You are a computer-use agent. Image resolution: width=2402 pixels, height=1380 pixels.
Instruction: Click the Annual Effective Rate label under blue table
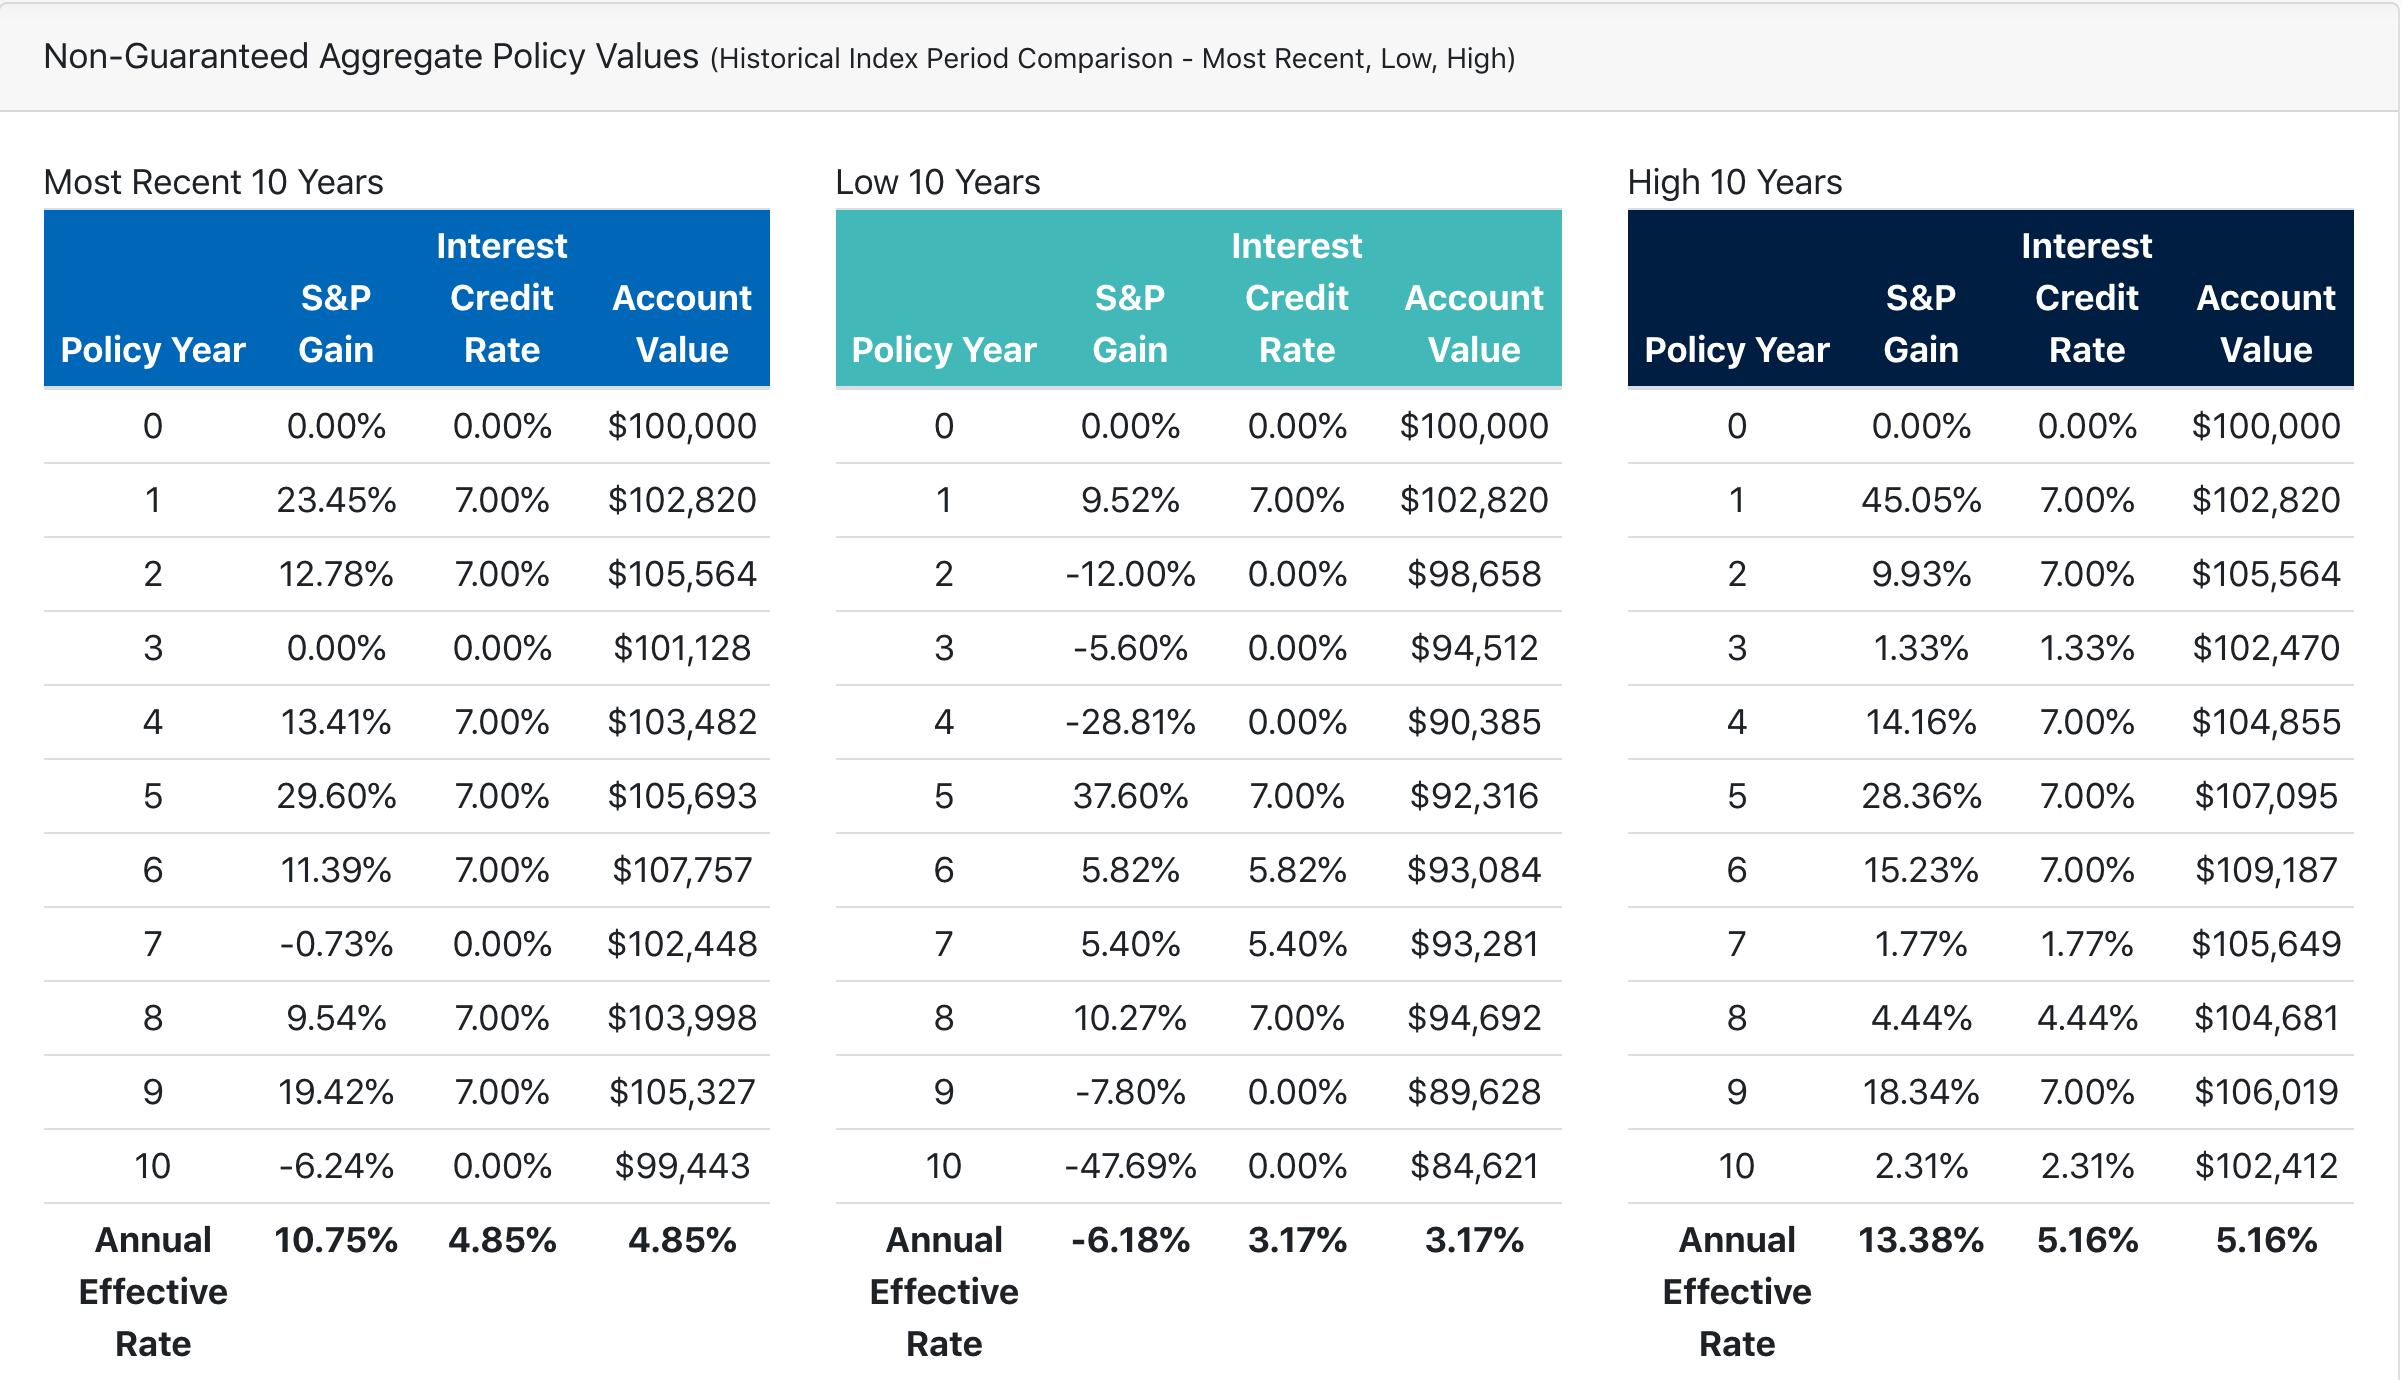152,1291
